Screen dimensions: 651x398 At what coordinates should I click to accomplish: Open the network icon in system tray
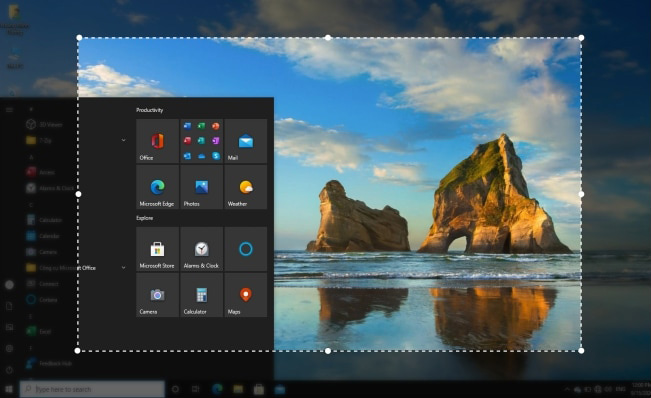598,389
